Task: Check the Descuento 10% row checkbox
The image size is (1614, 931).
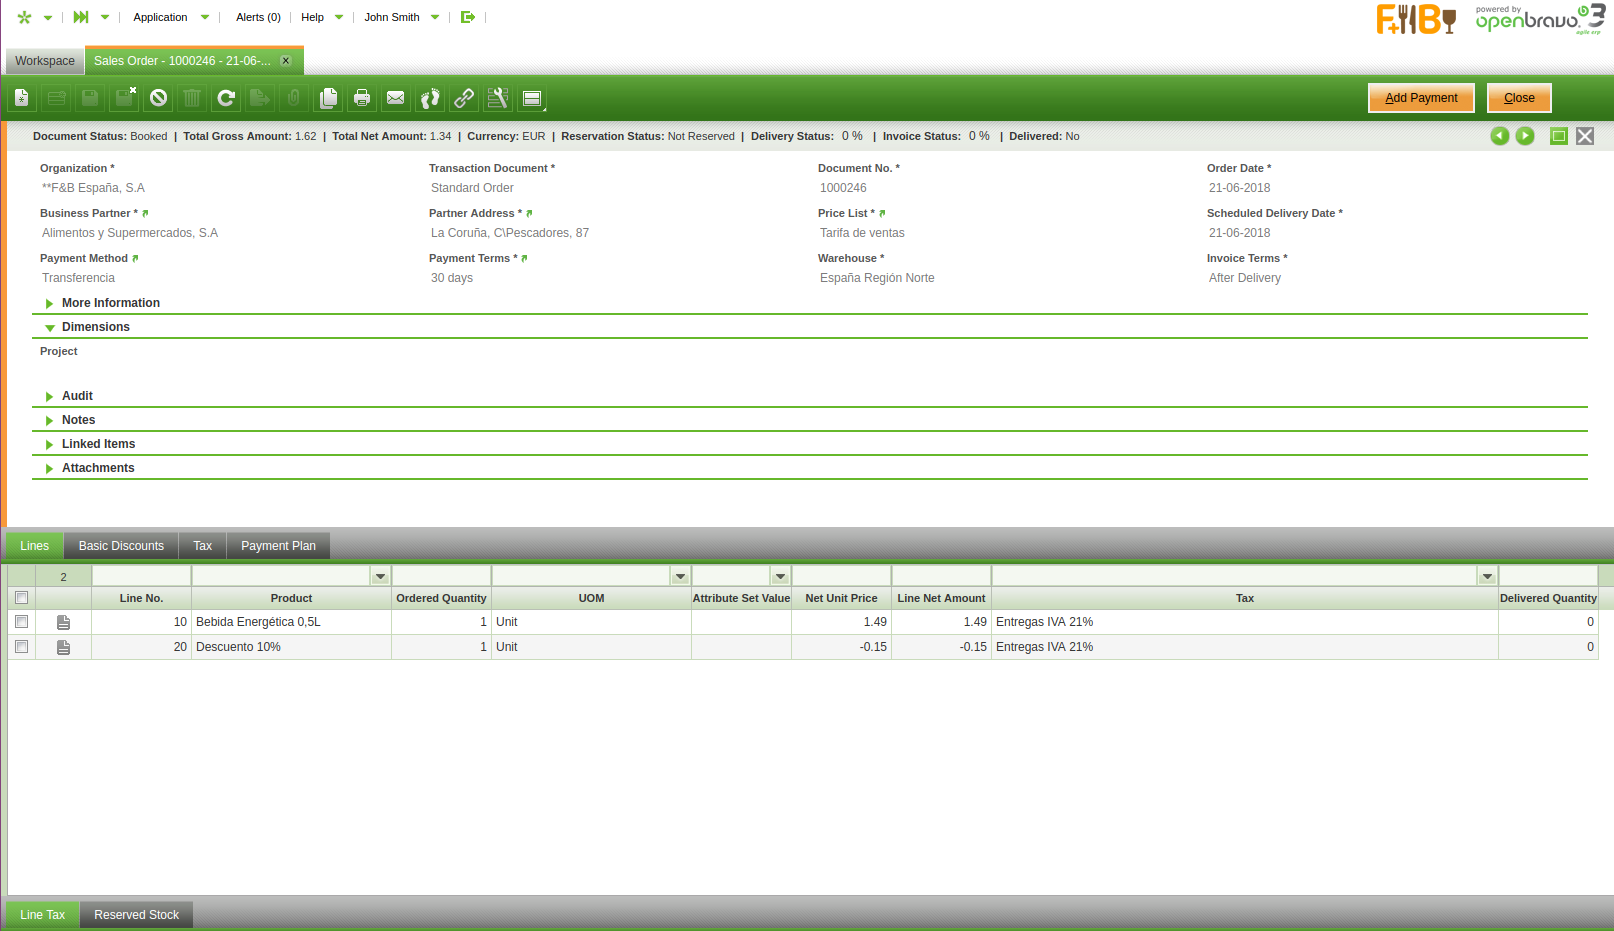Action: 21,647
